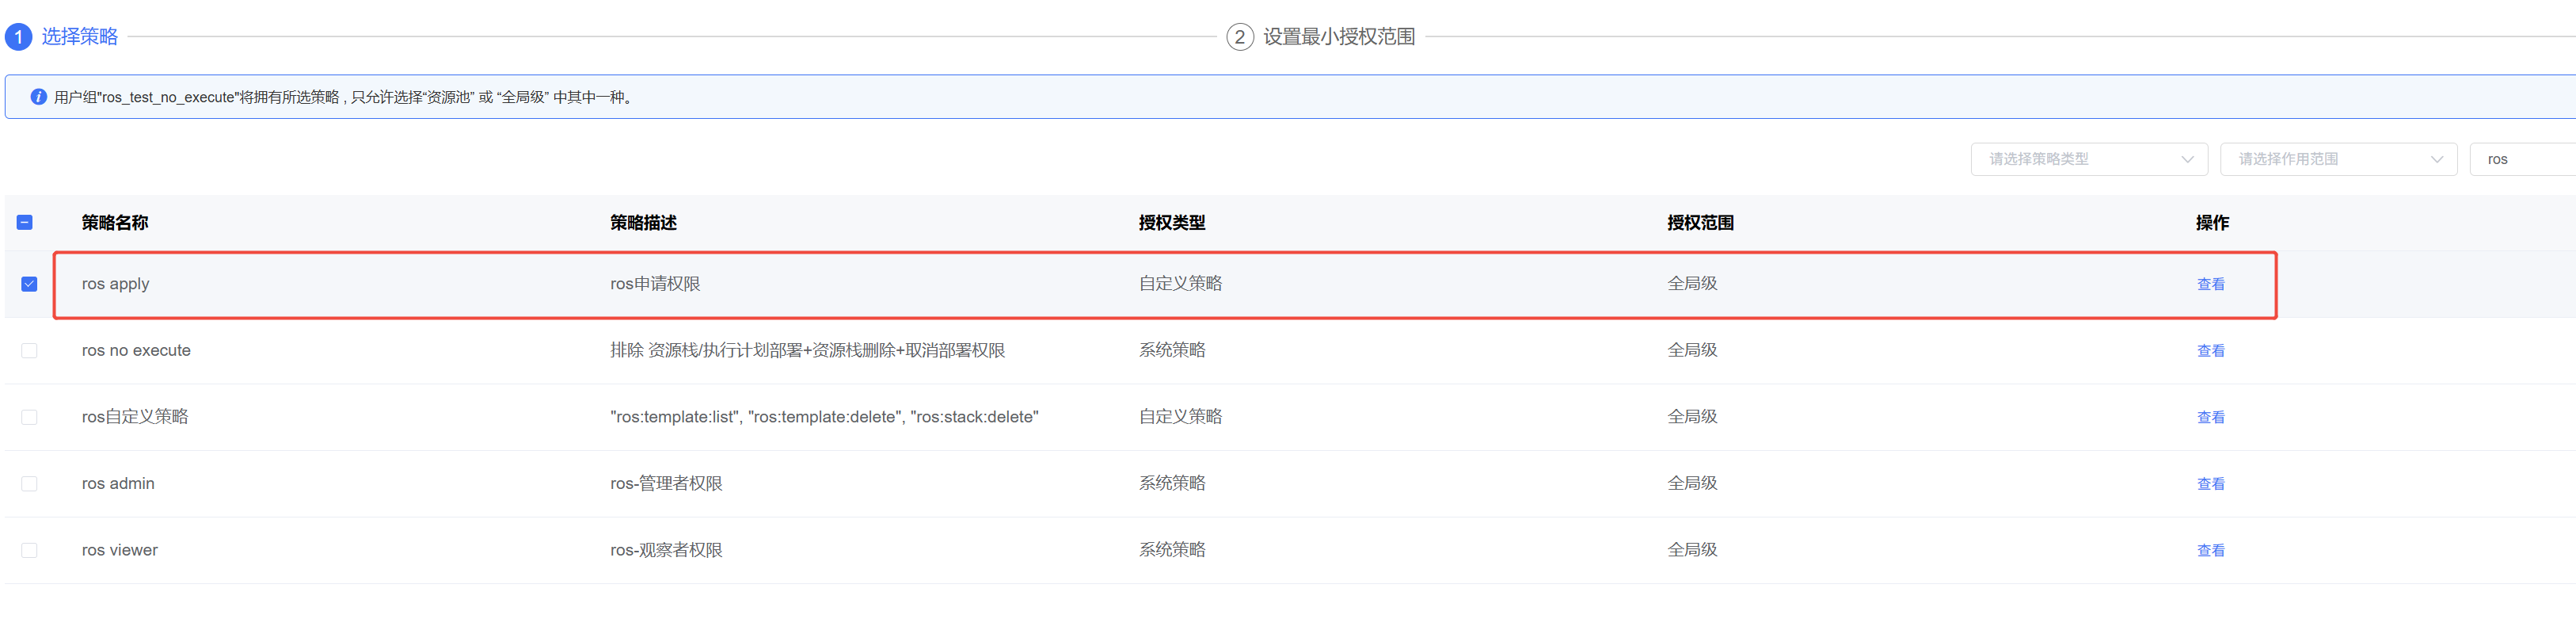Click 查看 for the ros自定义策略 policy

click(x=2210, y=417)
